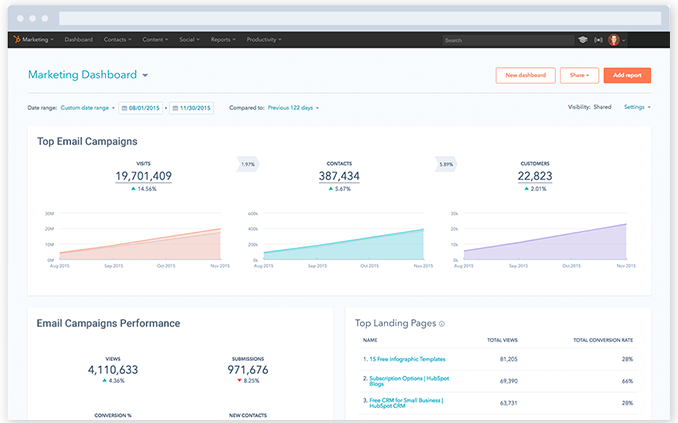Expand the Content menu
Image resolution: width=678 pixels, height=423 pixels.
click(155, 39)
